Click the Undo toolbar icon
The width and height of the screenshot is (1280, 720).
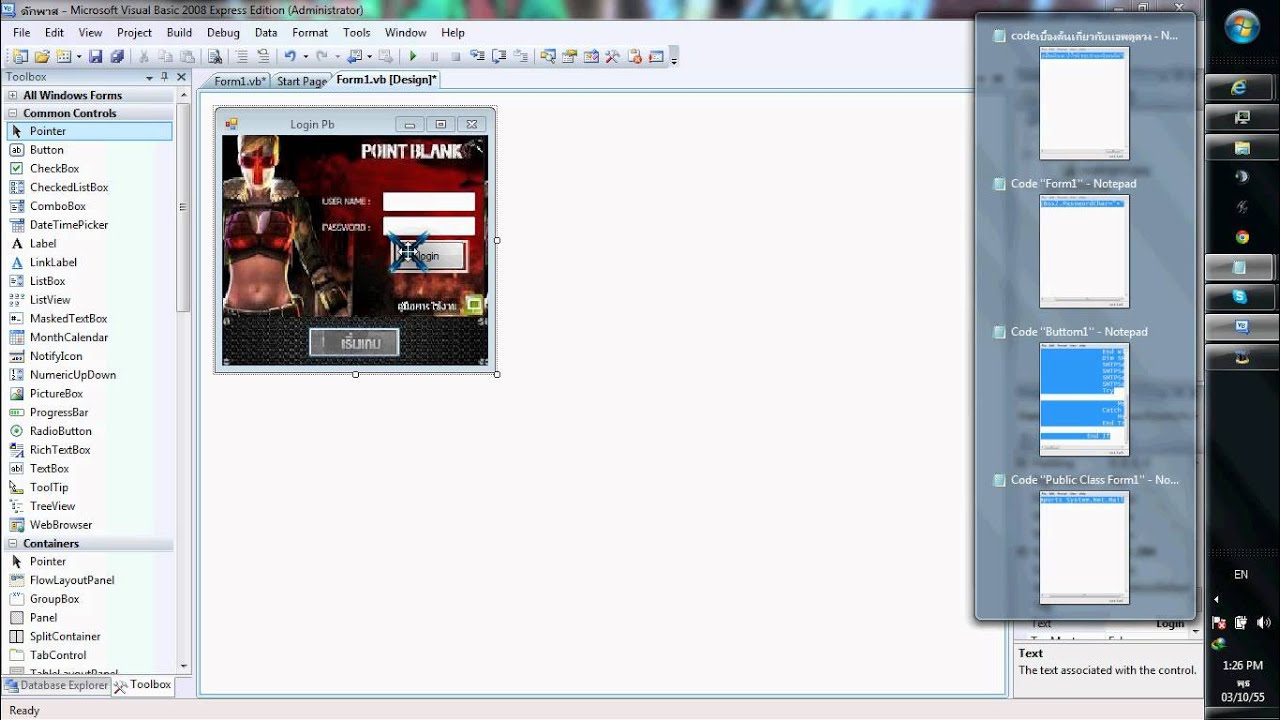[290, 57]
